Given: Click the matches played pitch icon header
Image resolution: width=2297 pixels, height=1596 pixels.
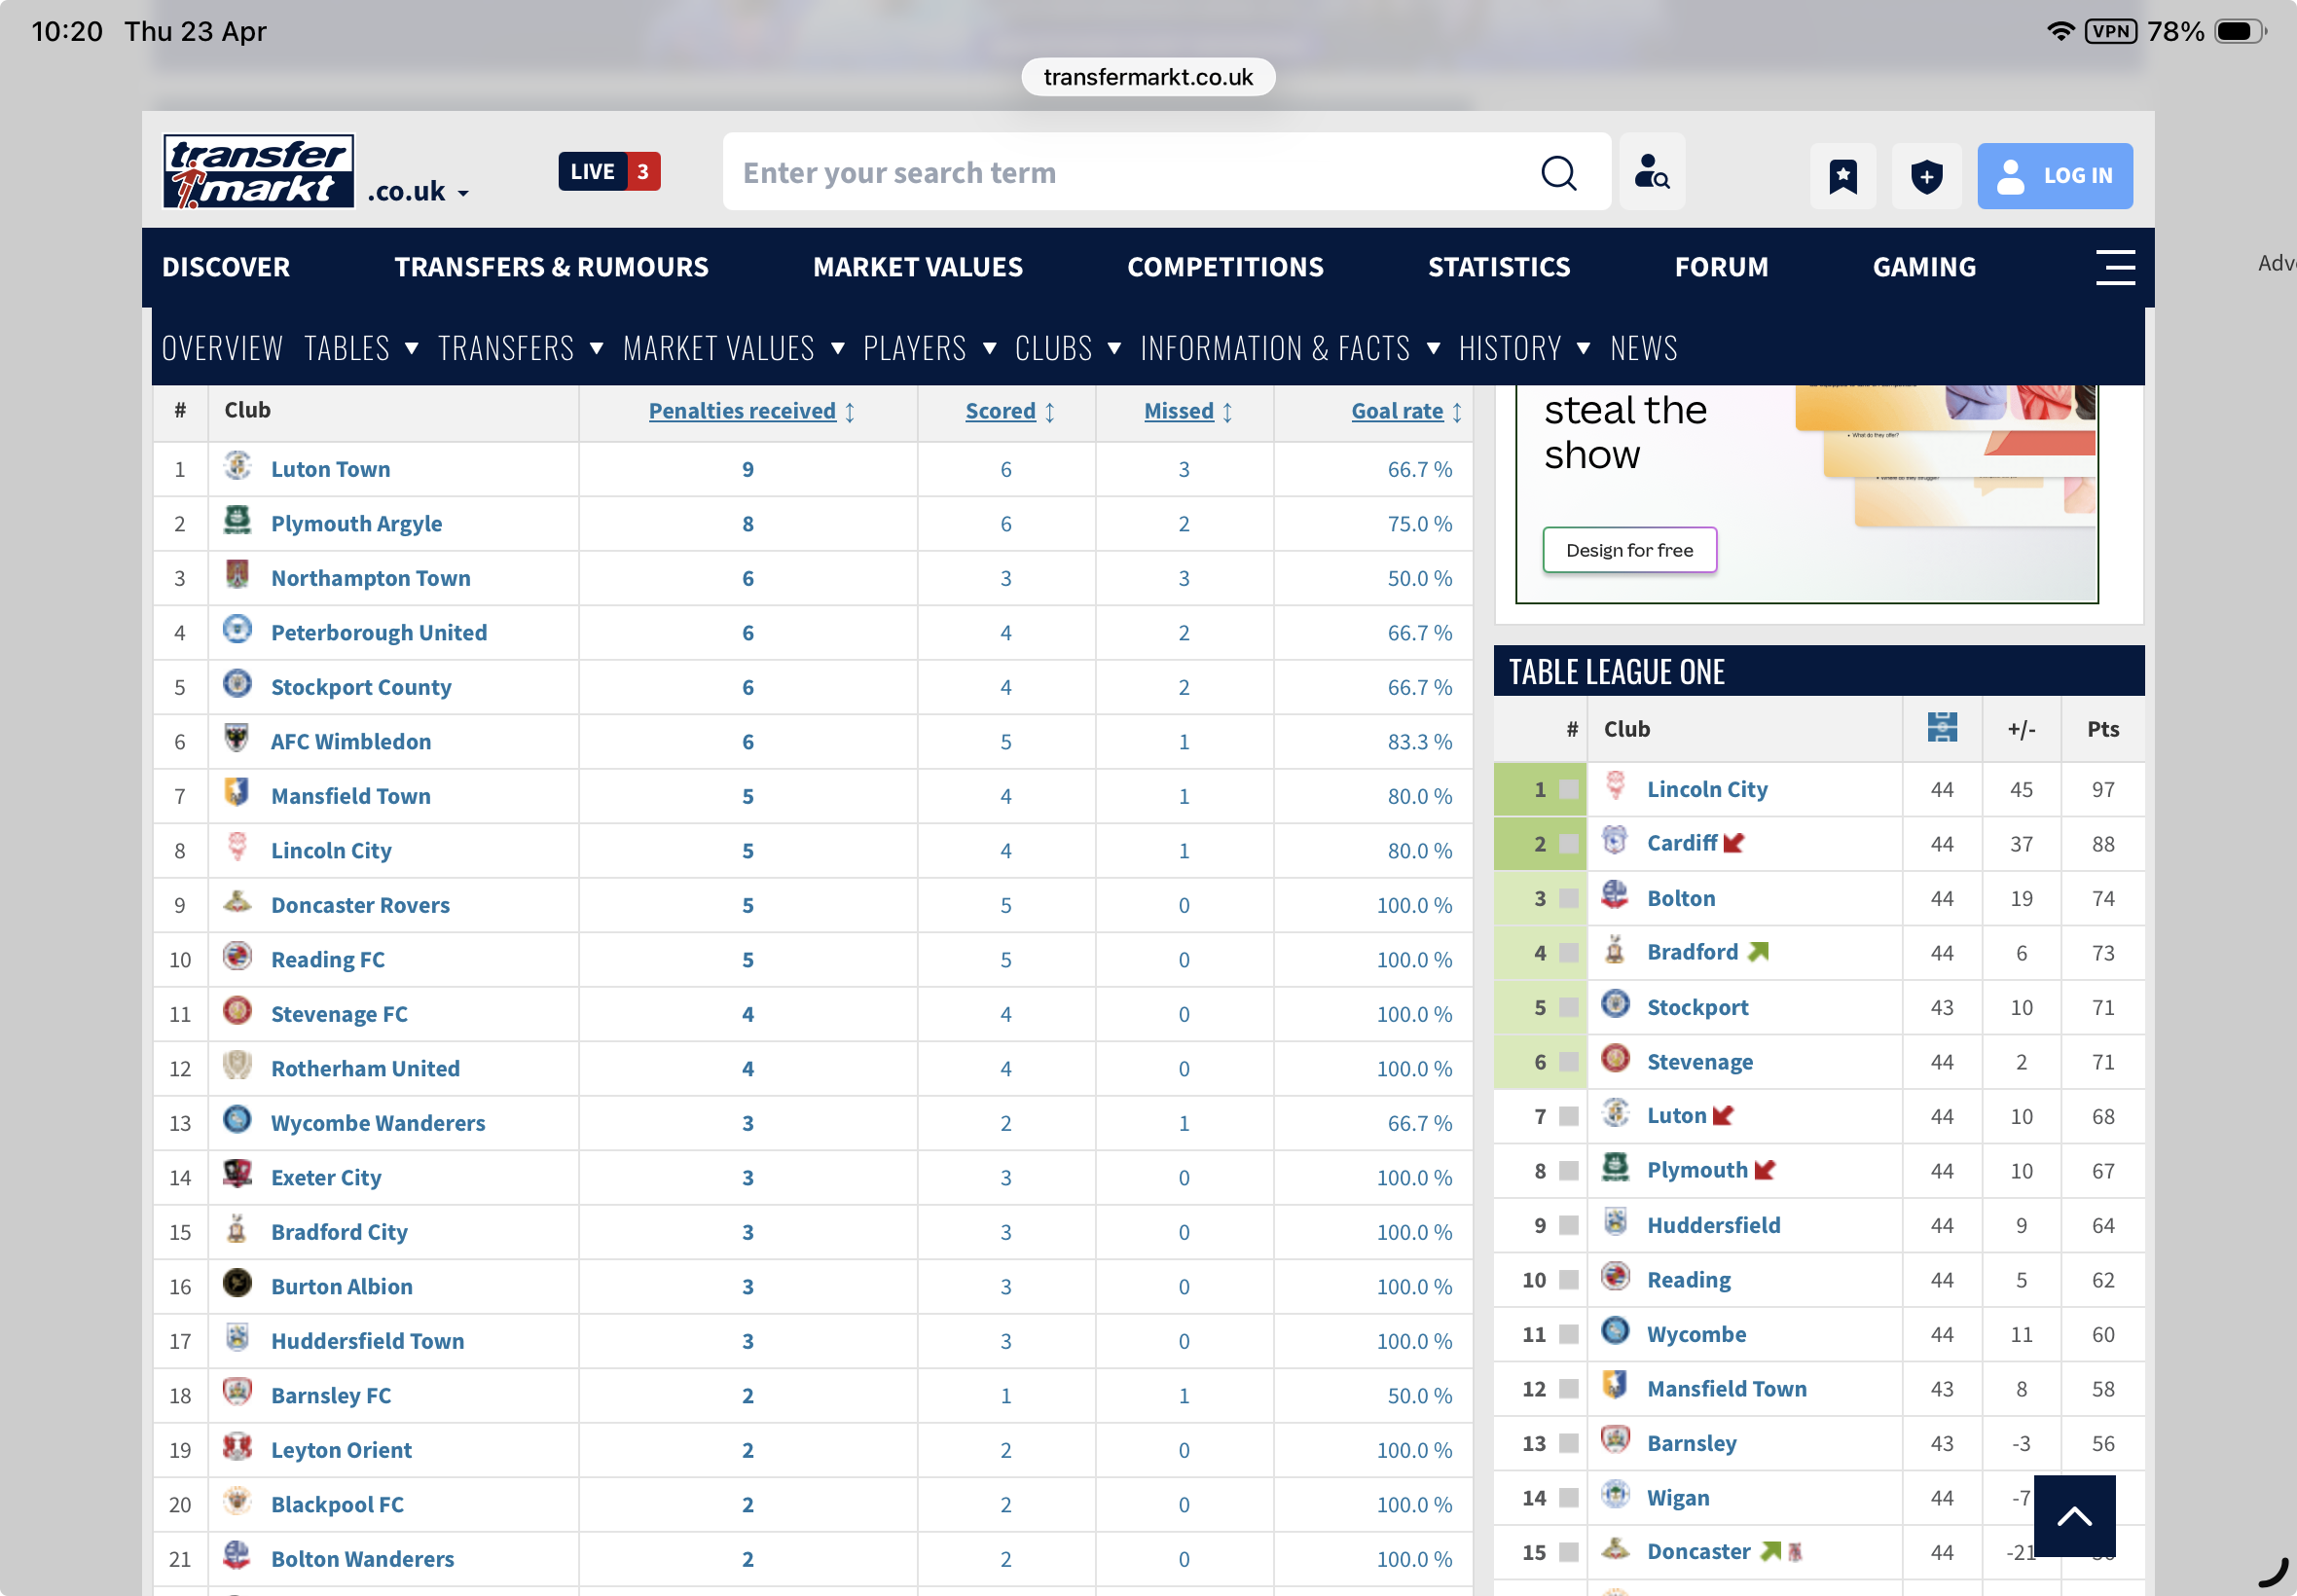Looking at the screenshot, I should [1941, 727].
